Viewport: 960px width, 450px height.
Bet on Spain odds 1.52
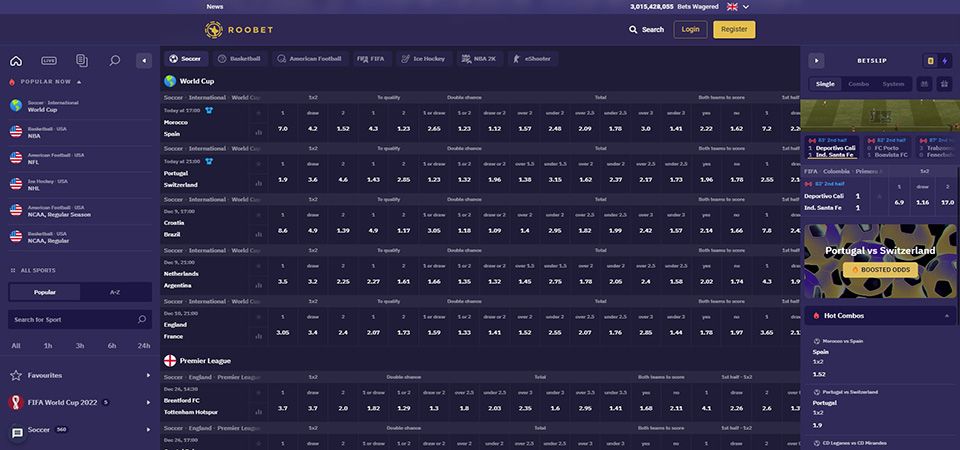[343, 129]
